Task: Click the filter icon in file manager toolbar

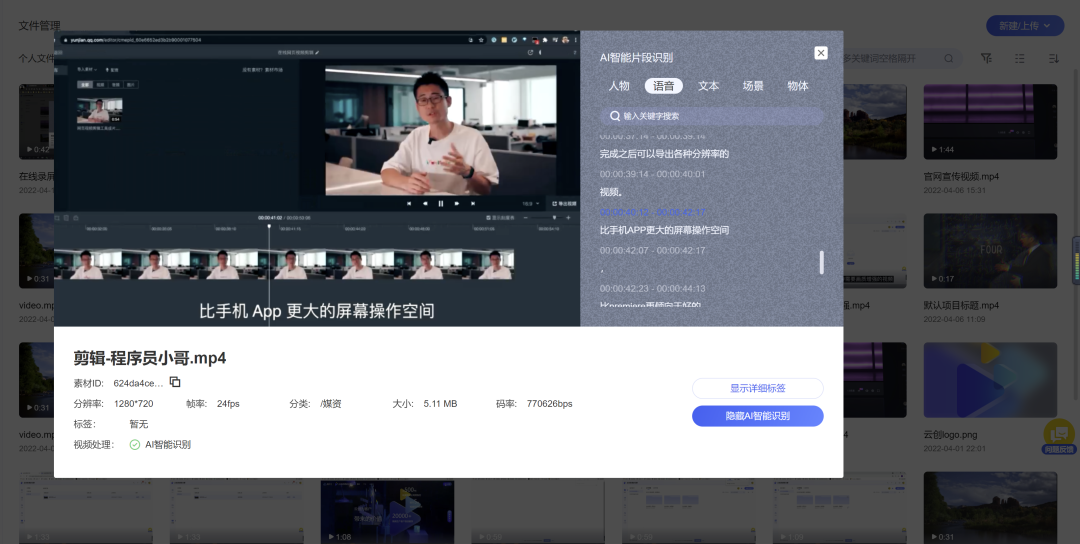Action: pyautogui.click(x=987, y=59)
